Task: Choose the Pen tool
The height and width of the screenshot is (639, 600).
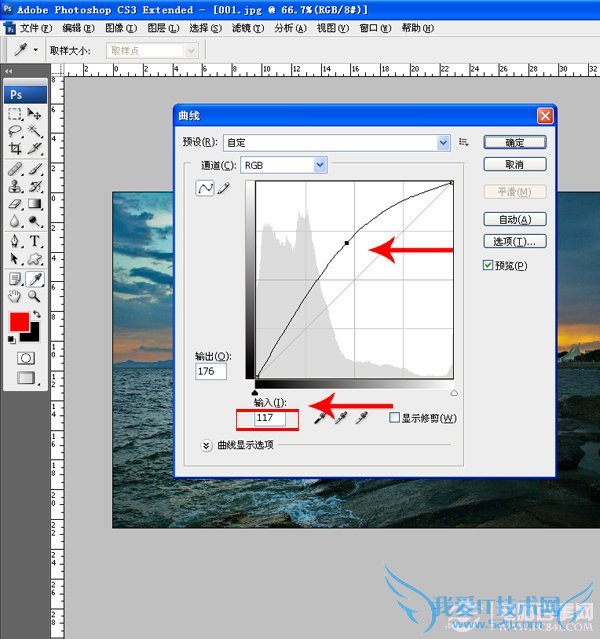Action: coord(15,241)
